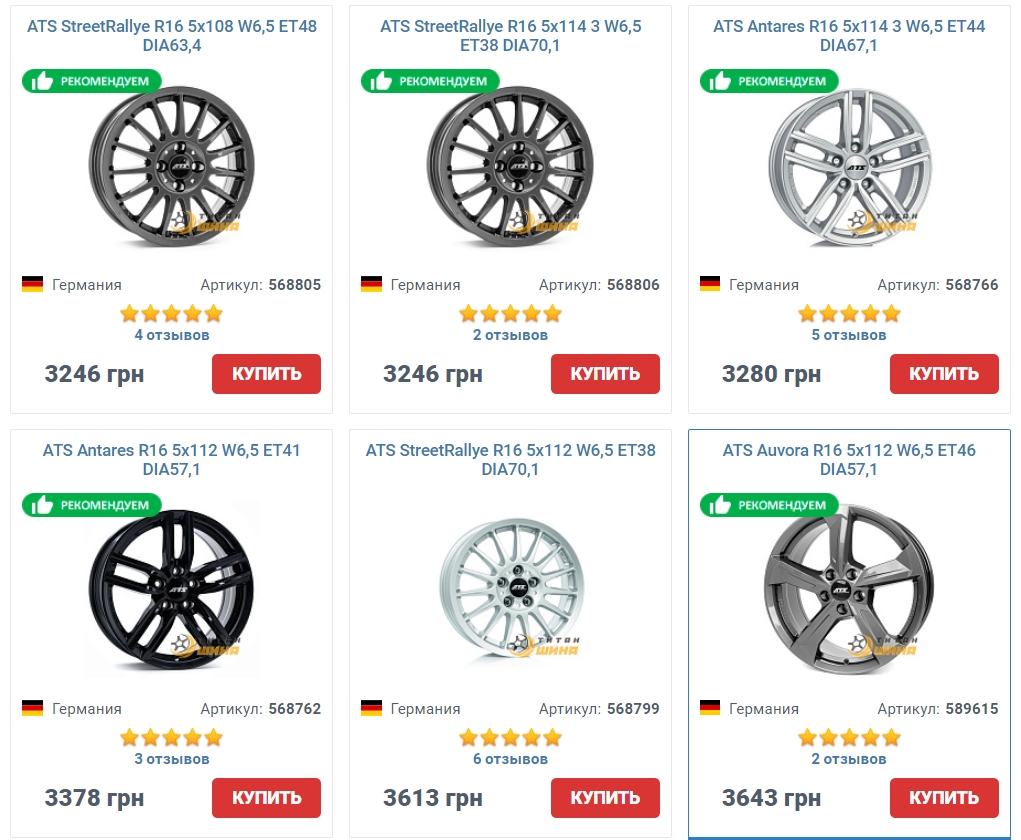Open the 4 отзывов reviews link
1021x840 pixels.
[x=171, y=335]
